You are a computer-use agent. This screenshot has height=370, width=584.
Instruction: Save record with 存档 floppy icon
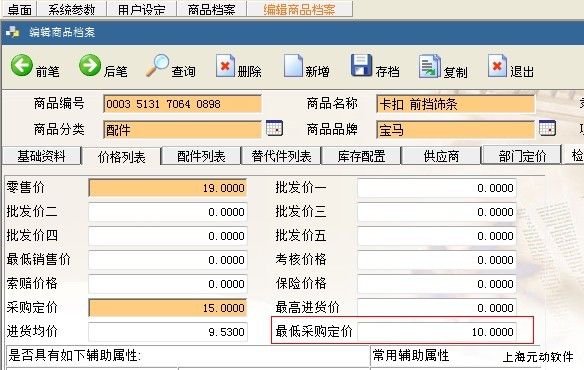point(361,66)
